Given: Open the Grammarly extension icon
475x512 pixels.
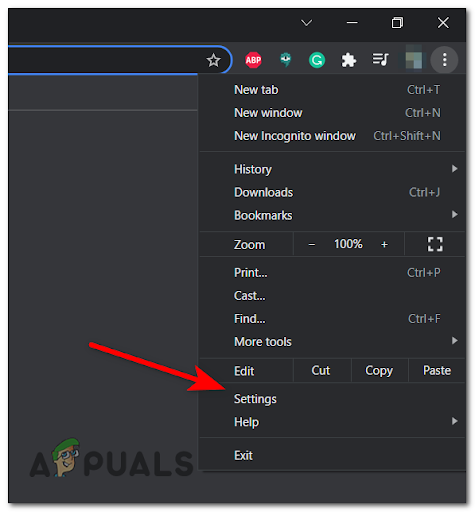Looking at the screenshot, I should click(317, 60).
